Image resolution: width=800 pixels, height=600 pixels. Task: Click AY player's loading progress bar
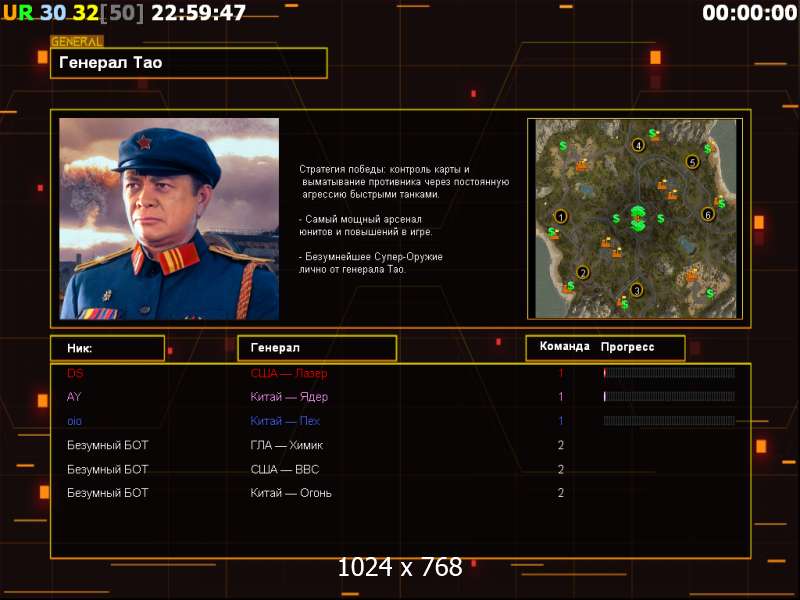pos(669,396)
